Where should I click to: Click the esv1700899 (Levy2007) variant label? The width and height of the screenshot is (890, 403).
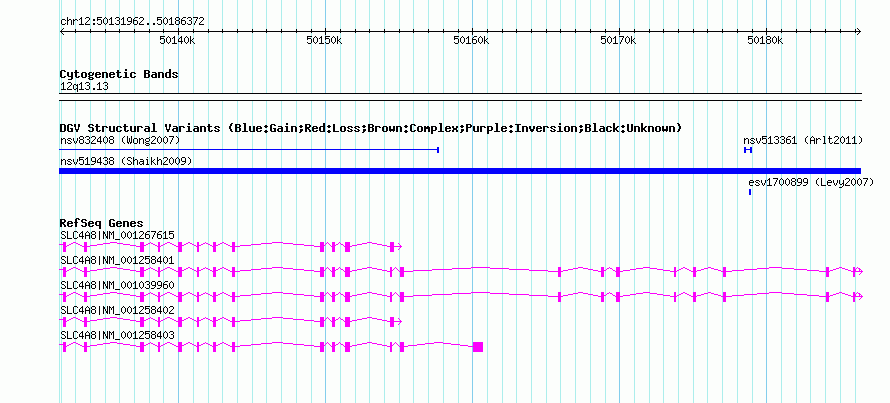pos(811,183)
